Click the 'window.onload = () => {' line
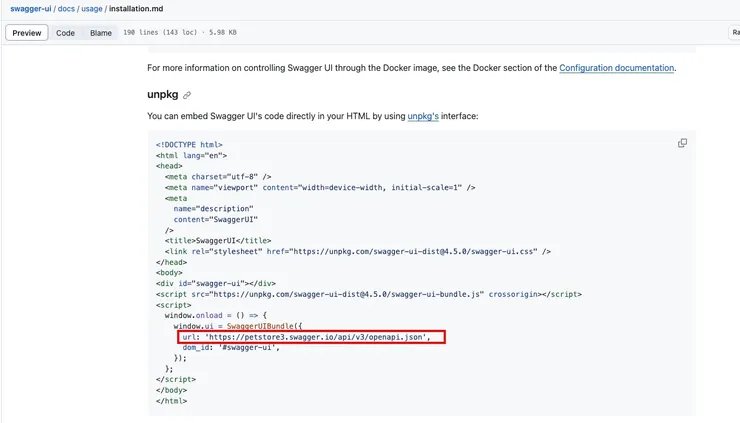Viewport: 740px width, 423px height. point(216,315)
